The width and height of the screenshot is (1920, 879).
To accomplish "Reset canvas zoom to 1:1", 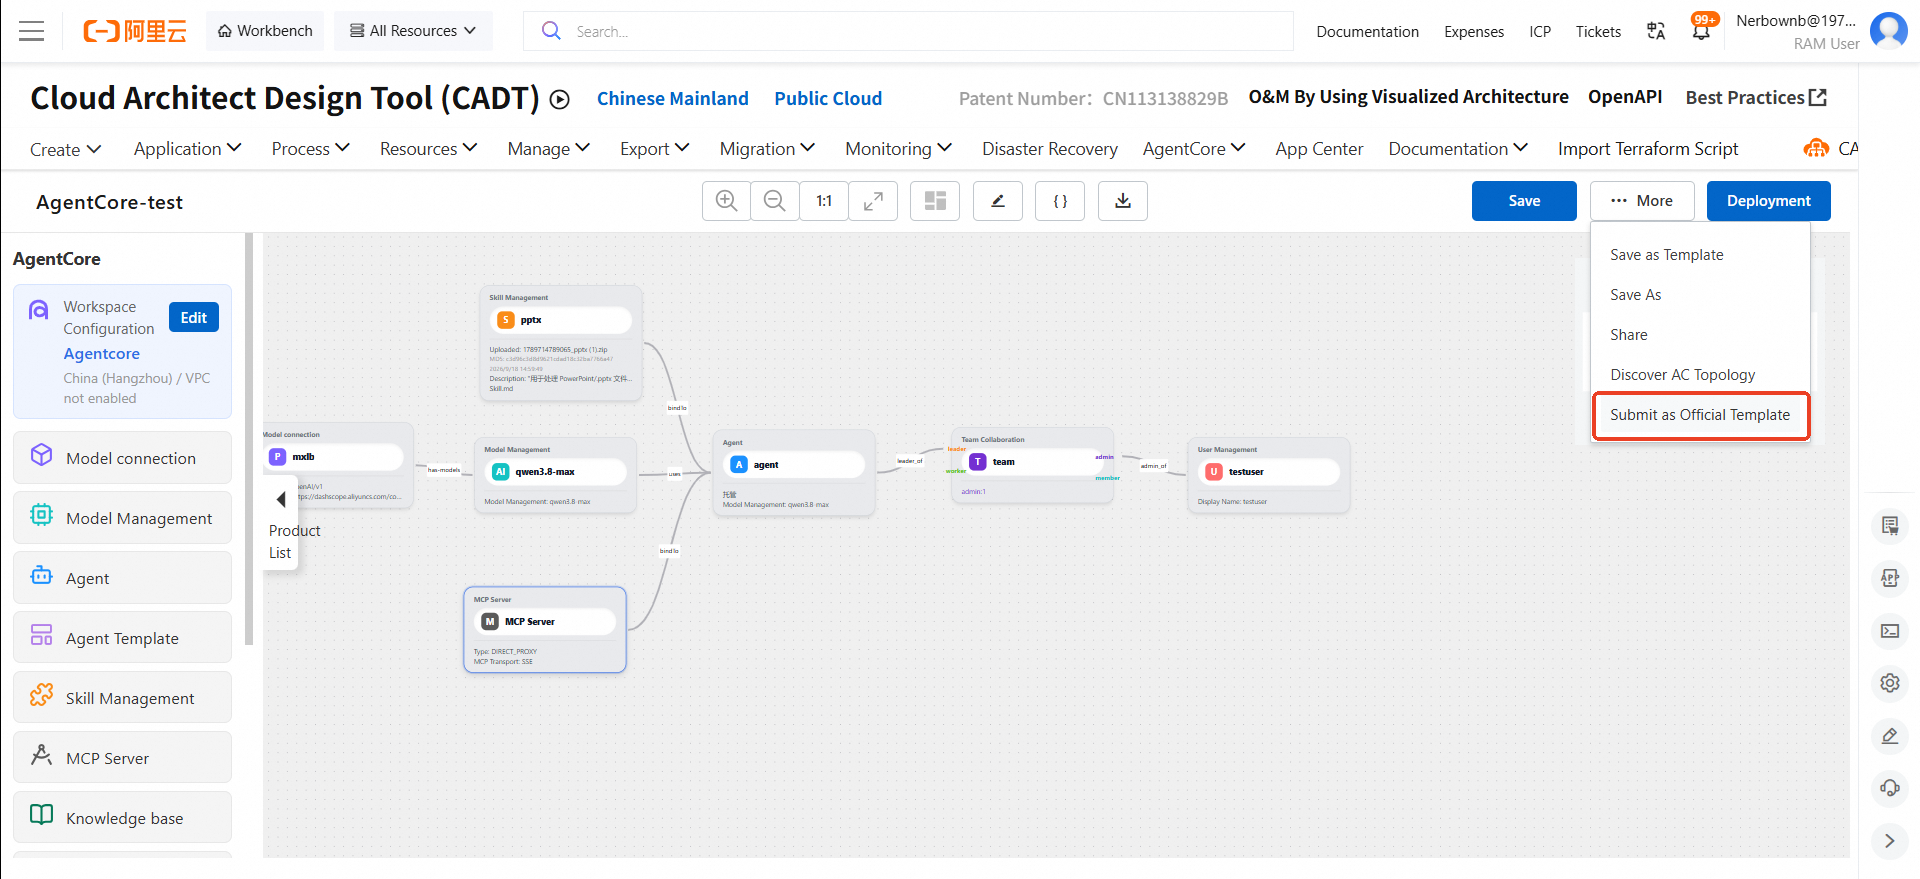I will click(824, 201).
